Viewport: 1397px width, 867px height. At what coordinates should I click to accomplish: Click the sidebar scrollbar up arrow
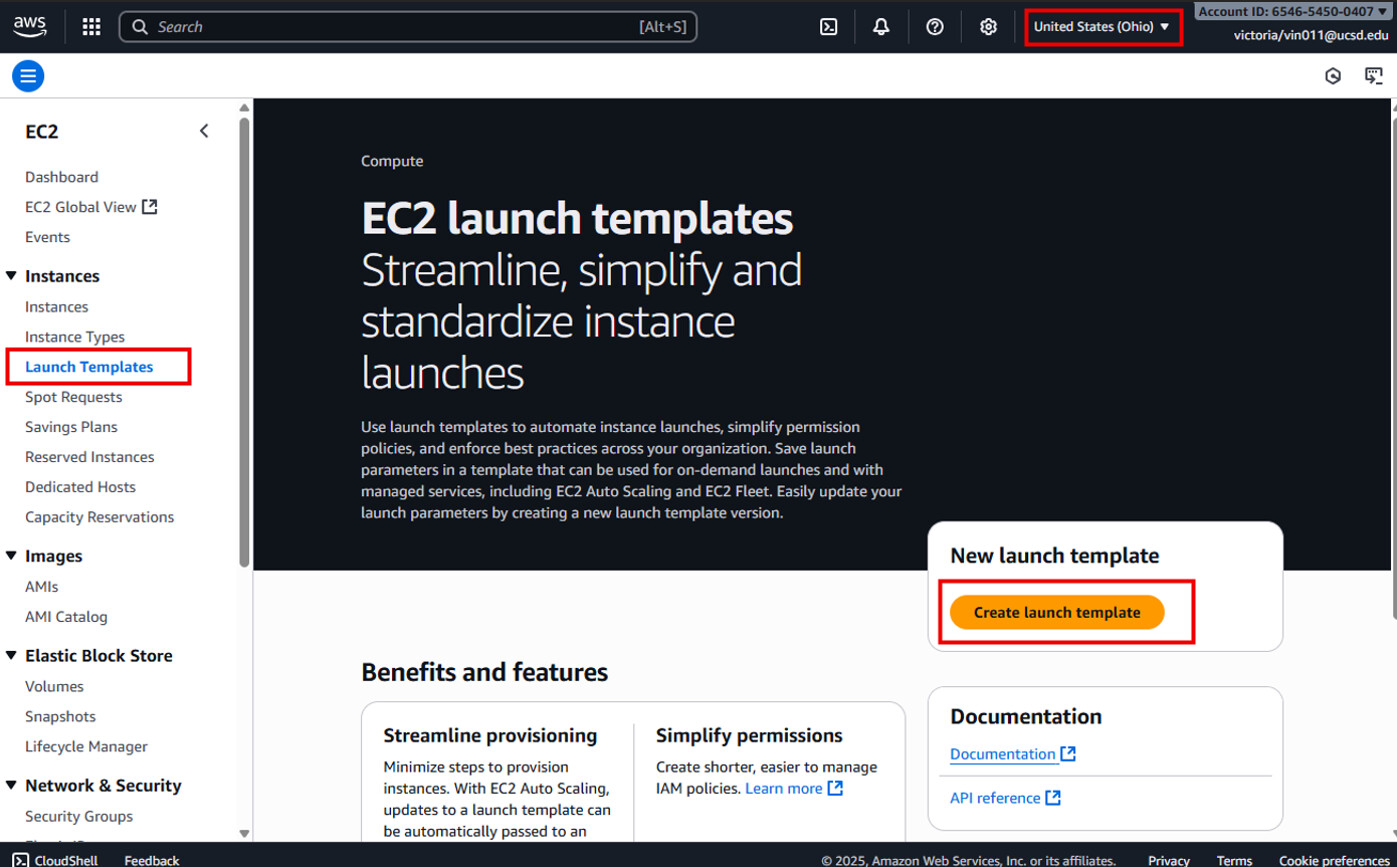pos(245,107)
